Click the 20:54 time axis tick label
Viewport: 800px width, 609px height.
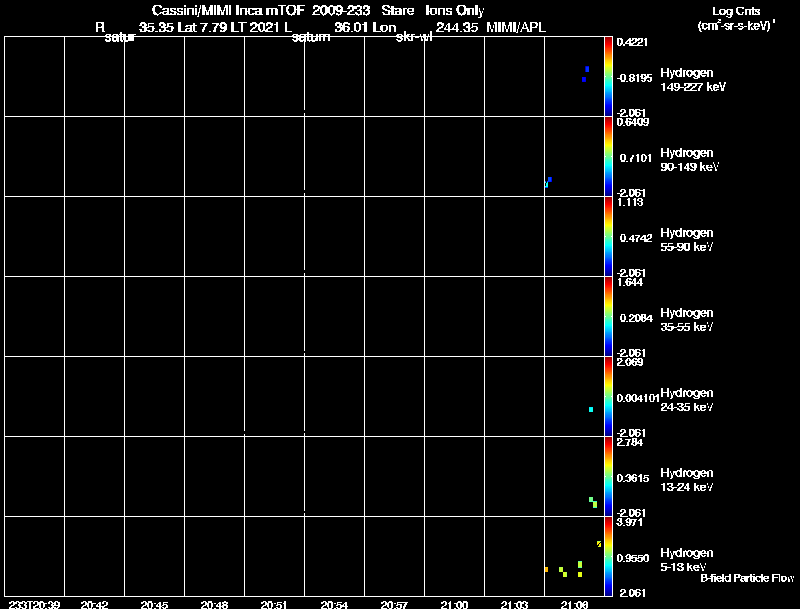(x=334, y=605)
